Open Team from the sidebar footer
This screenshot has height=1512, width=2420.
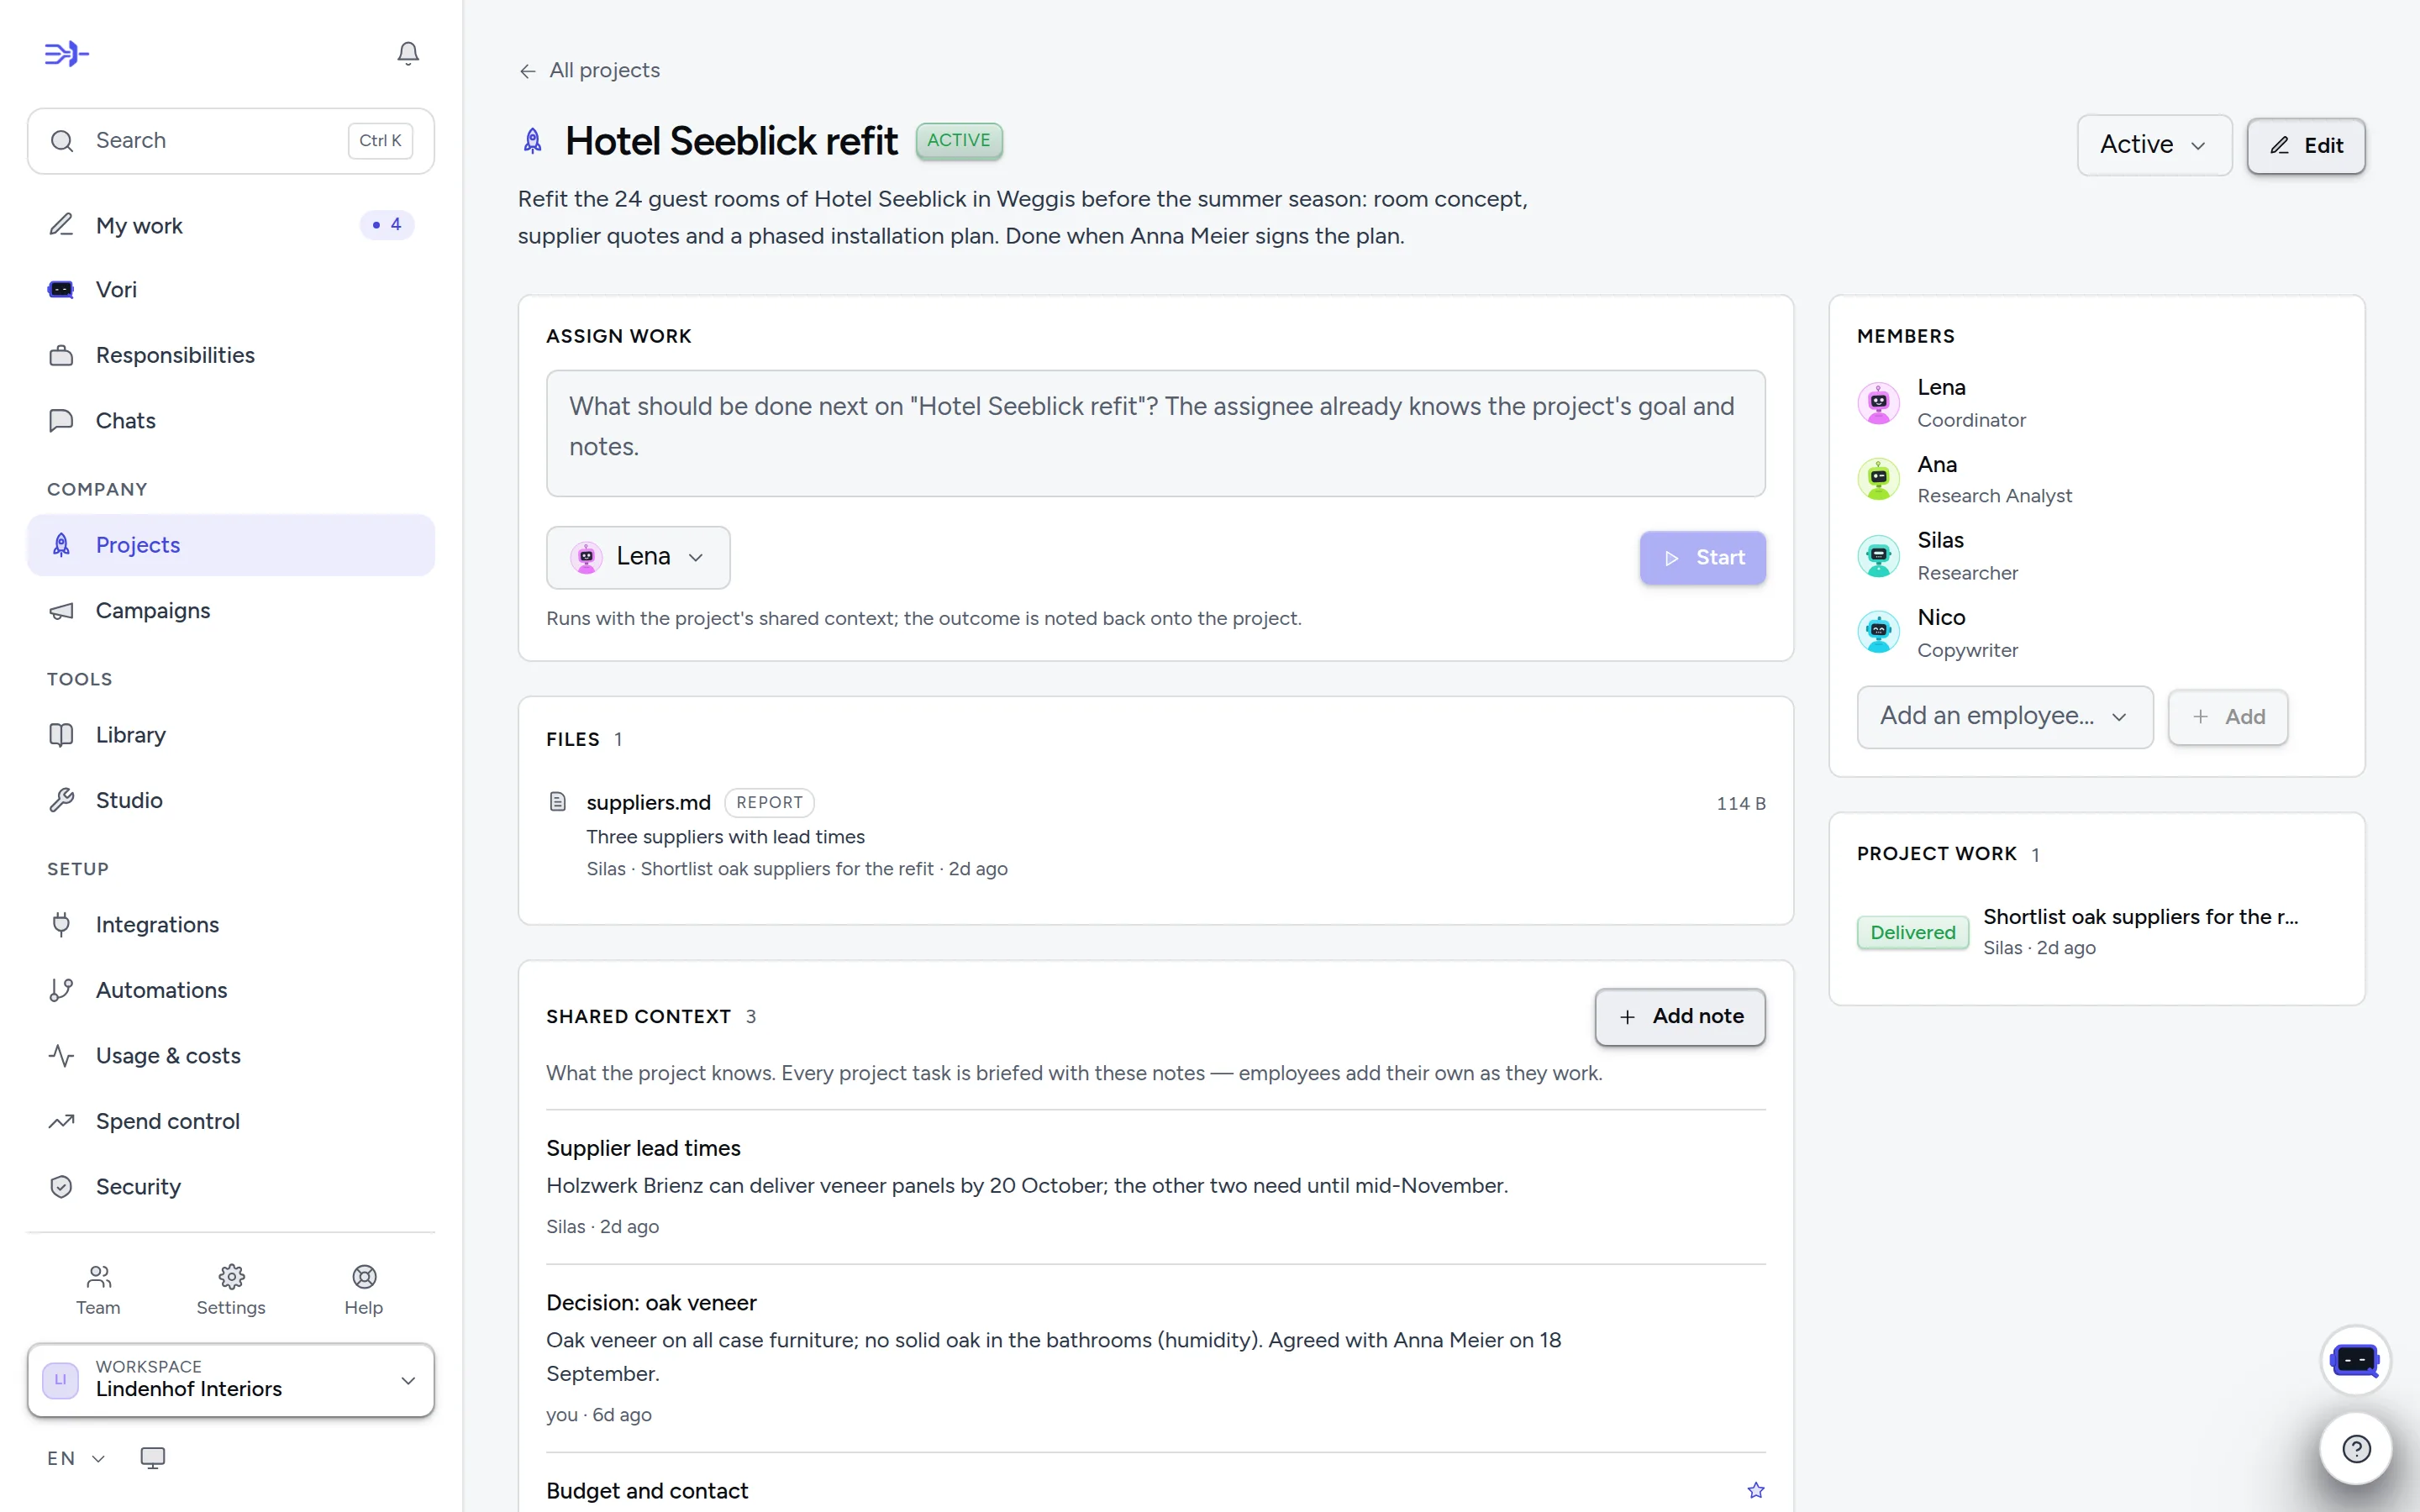[x=98, y=1290]
